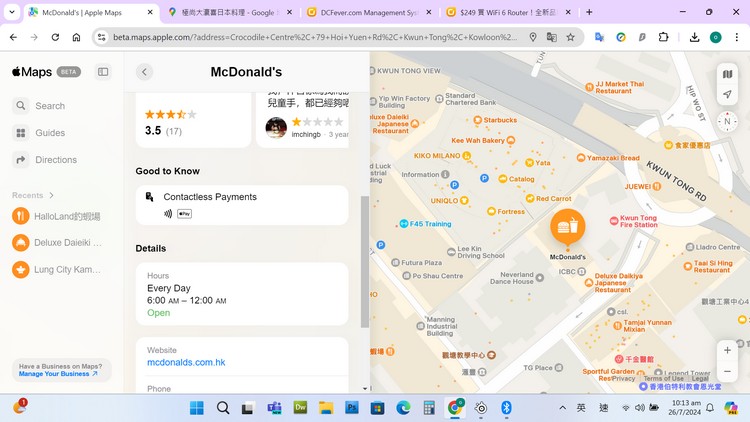Select the McDonald's map pin

click(x=568, y=227)
